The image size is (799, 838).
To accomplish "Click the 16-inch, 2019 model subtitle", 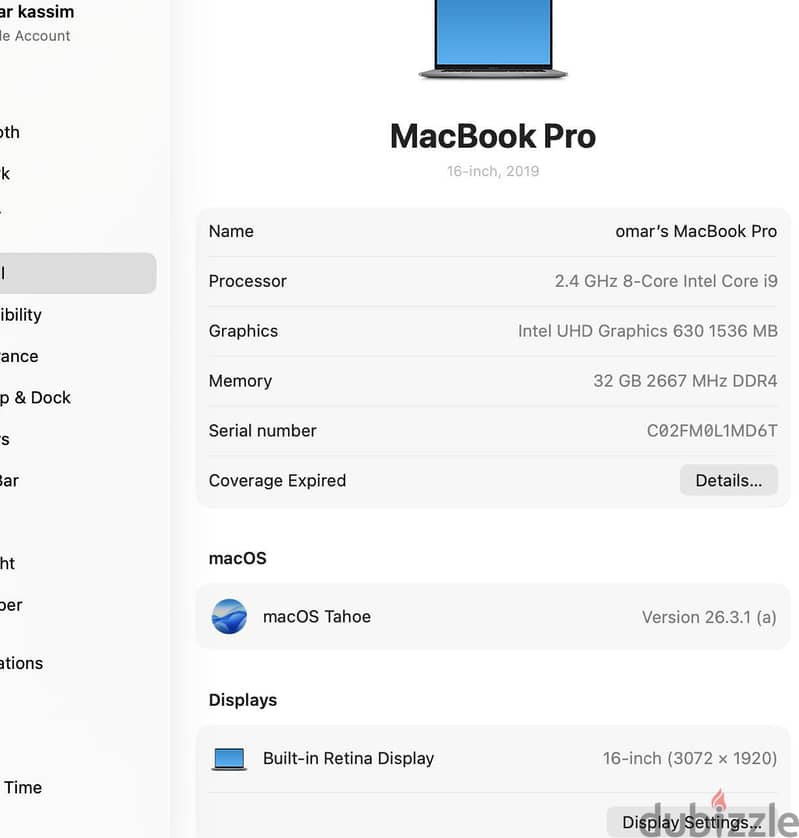I will 493,171.
